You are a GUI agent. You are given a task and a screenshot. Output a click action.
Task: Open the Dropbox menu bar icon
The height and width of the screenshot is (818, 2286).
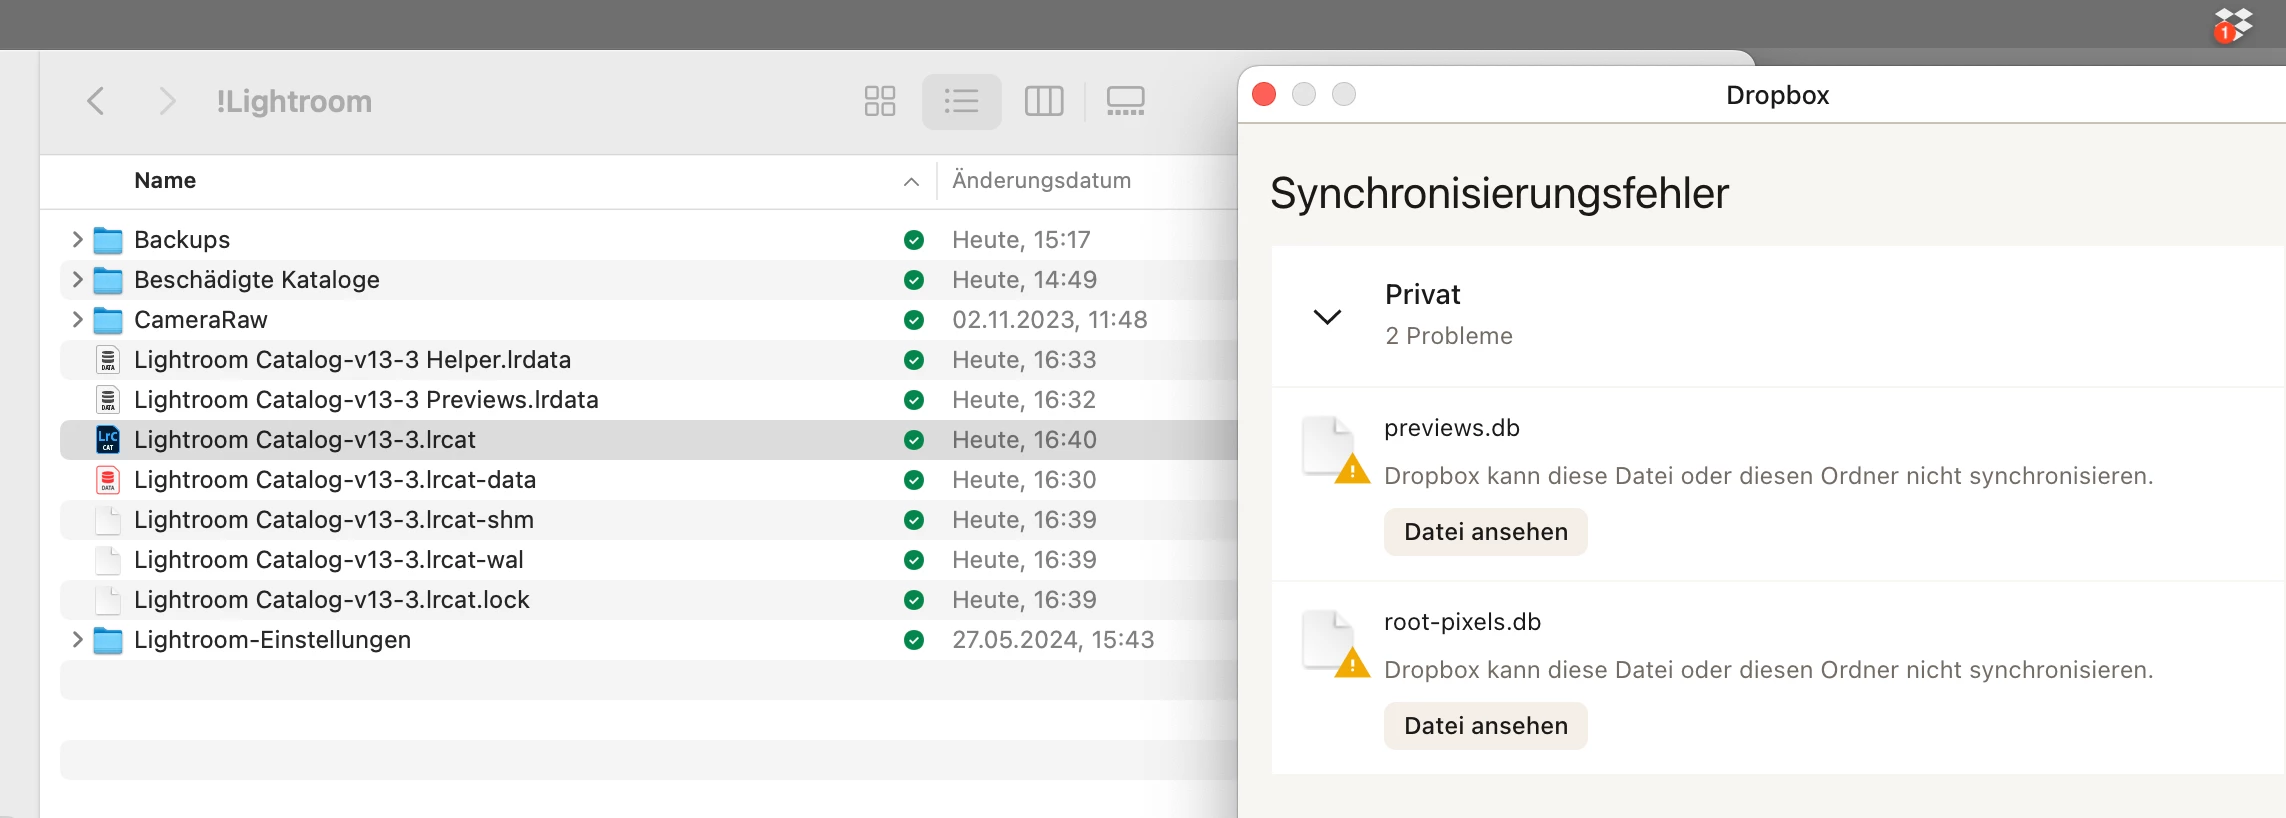click(x=2233, y=25)
